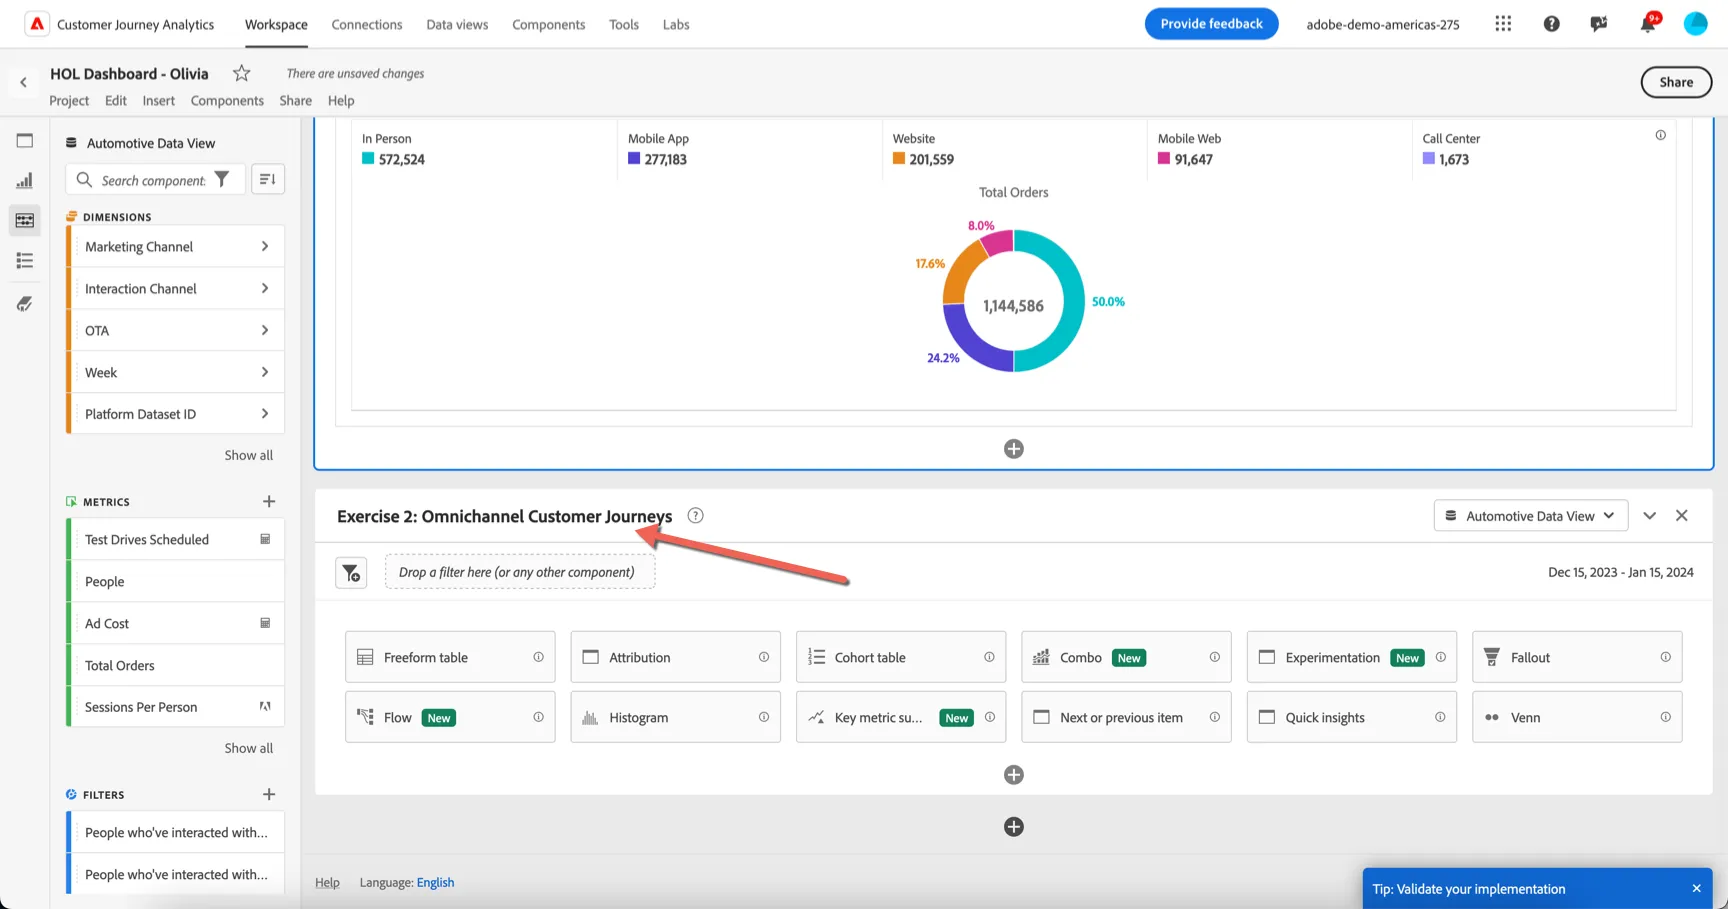
Task: Select the Freeform table visualization
Action: [450, 657]
